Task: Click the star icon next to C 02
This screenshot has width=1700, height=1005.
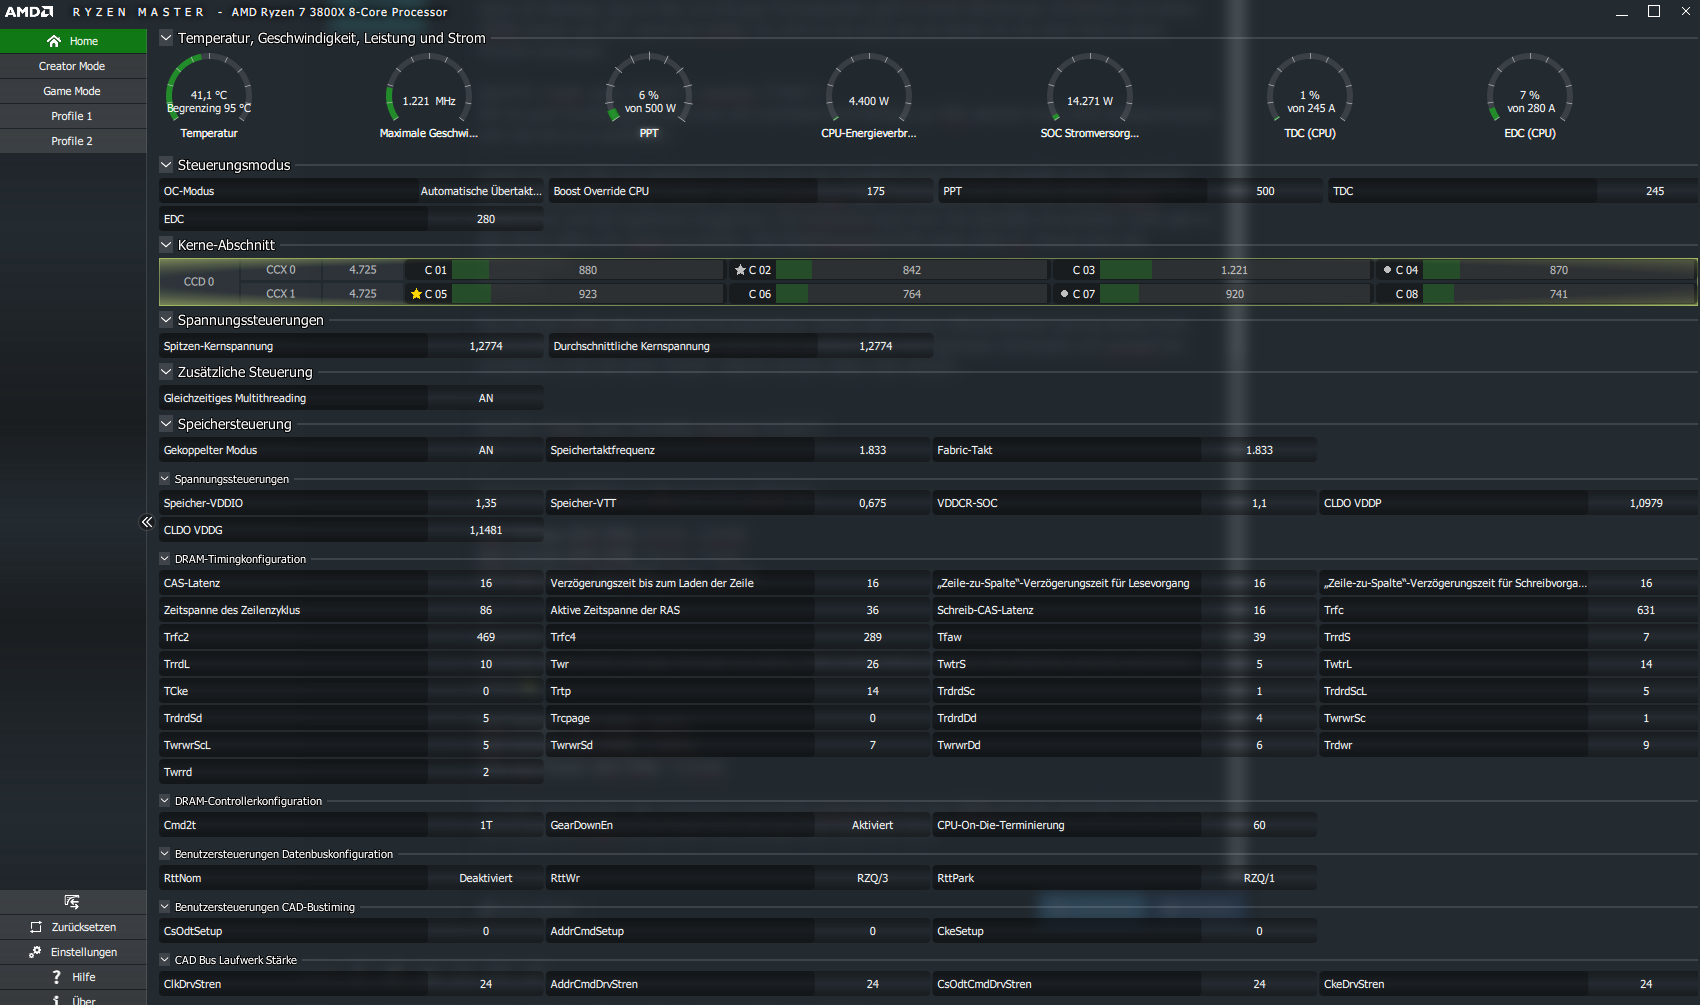Action: pyautogui.click(x=740, y=270)
